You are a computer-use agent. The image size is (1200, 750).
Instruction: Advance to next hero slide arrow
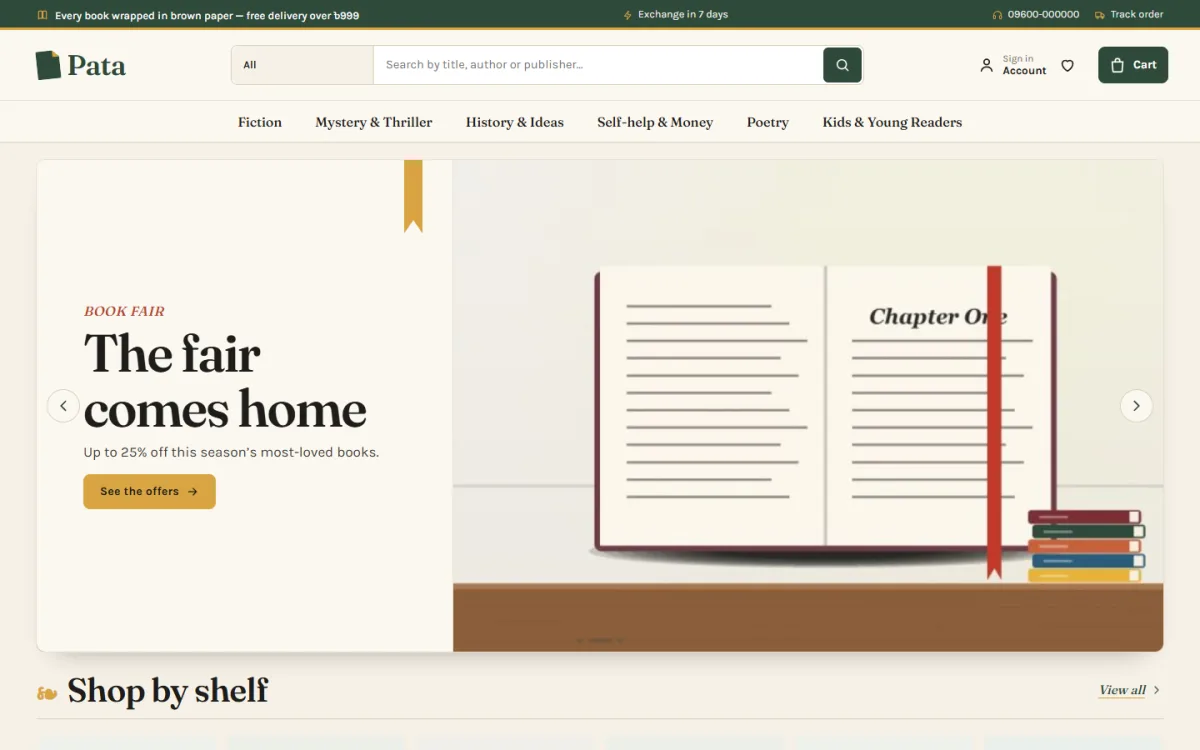1136,406
